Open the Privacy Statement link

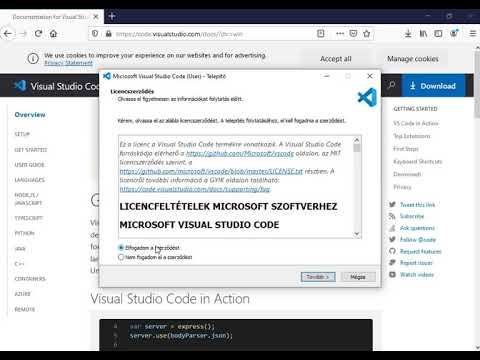point(68,63)
